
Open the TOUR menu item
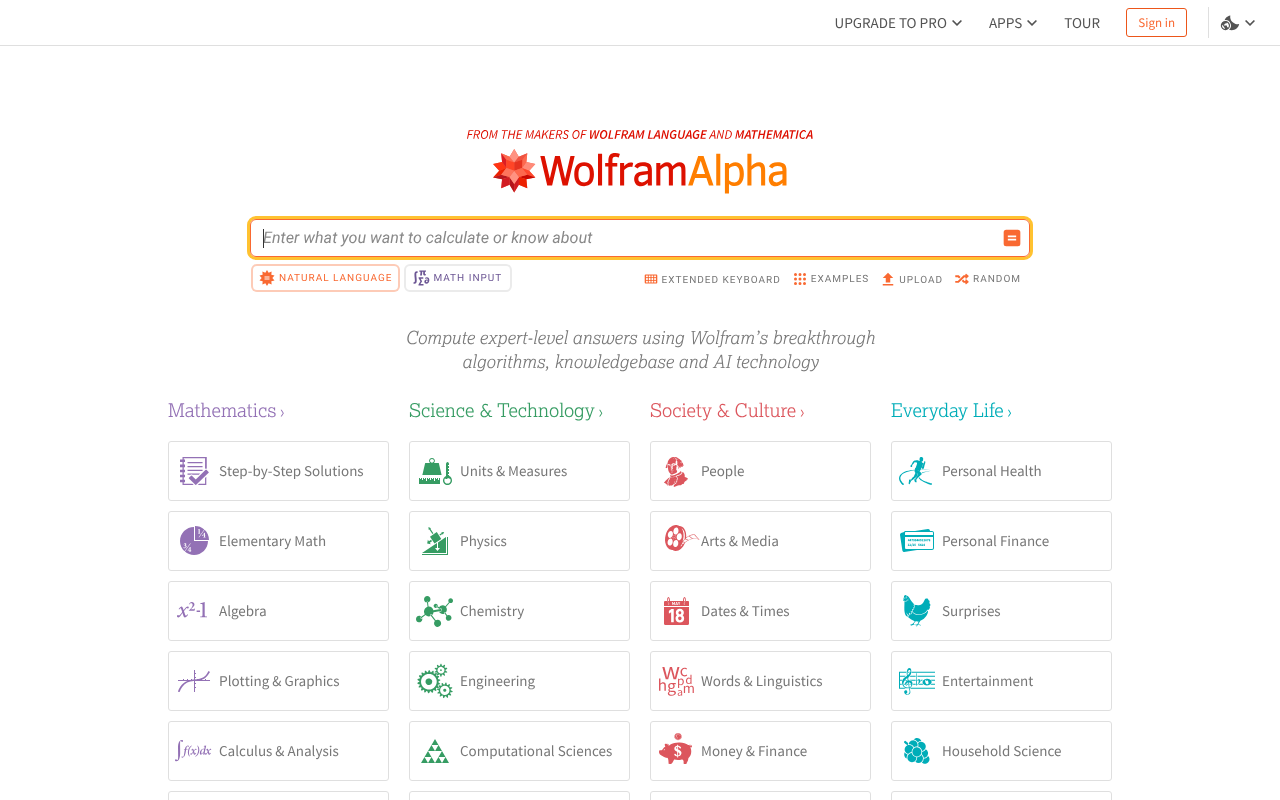click(x=1082, y=22)
